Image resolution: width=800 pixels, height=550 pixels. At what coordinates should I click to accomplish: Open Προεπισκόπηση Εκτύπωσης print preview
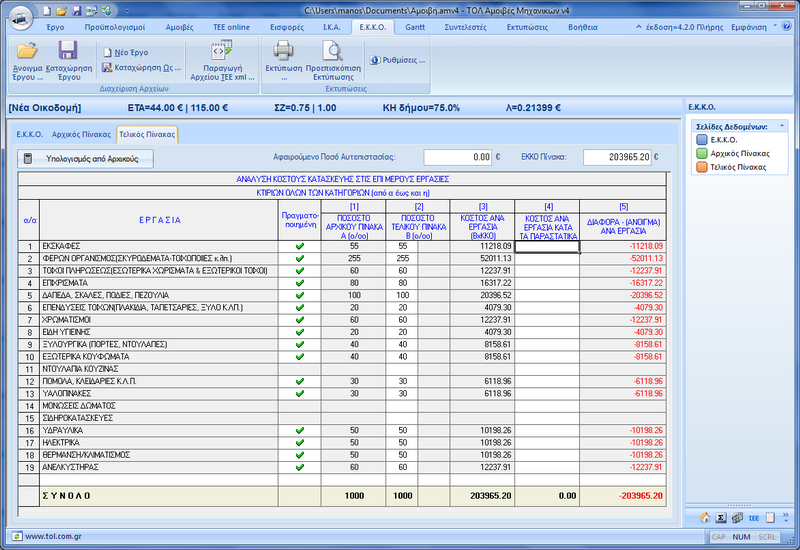point(333,52)
